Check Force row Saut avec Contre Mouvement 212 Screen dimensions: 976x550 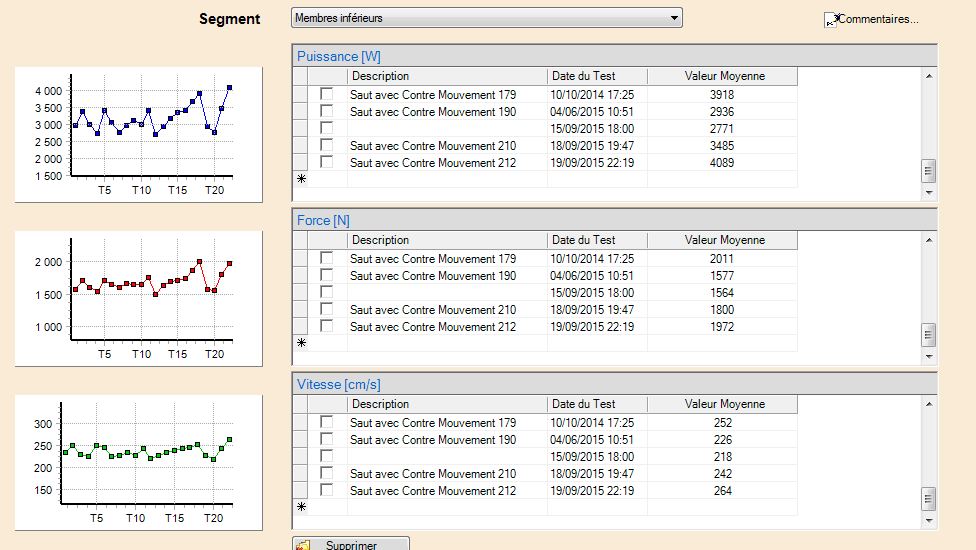326,326
